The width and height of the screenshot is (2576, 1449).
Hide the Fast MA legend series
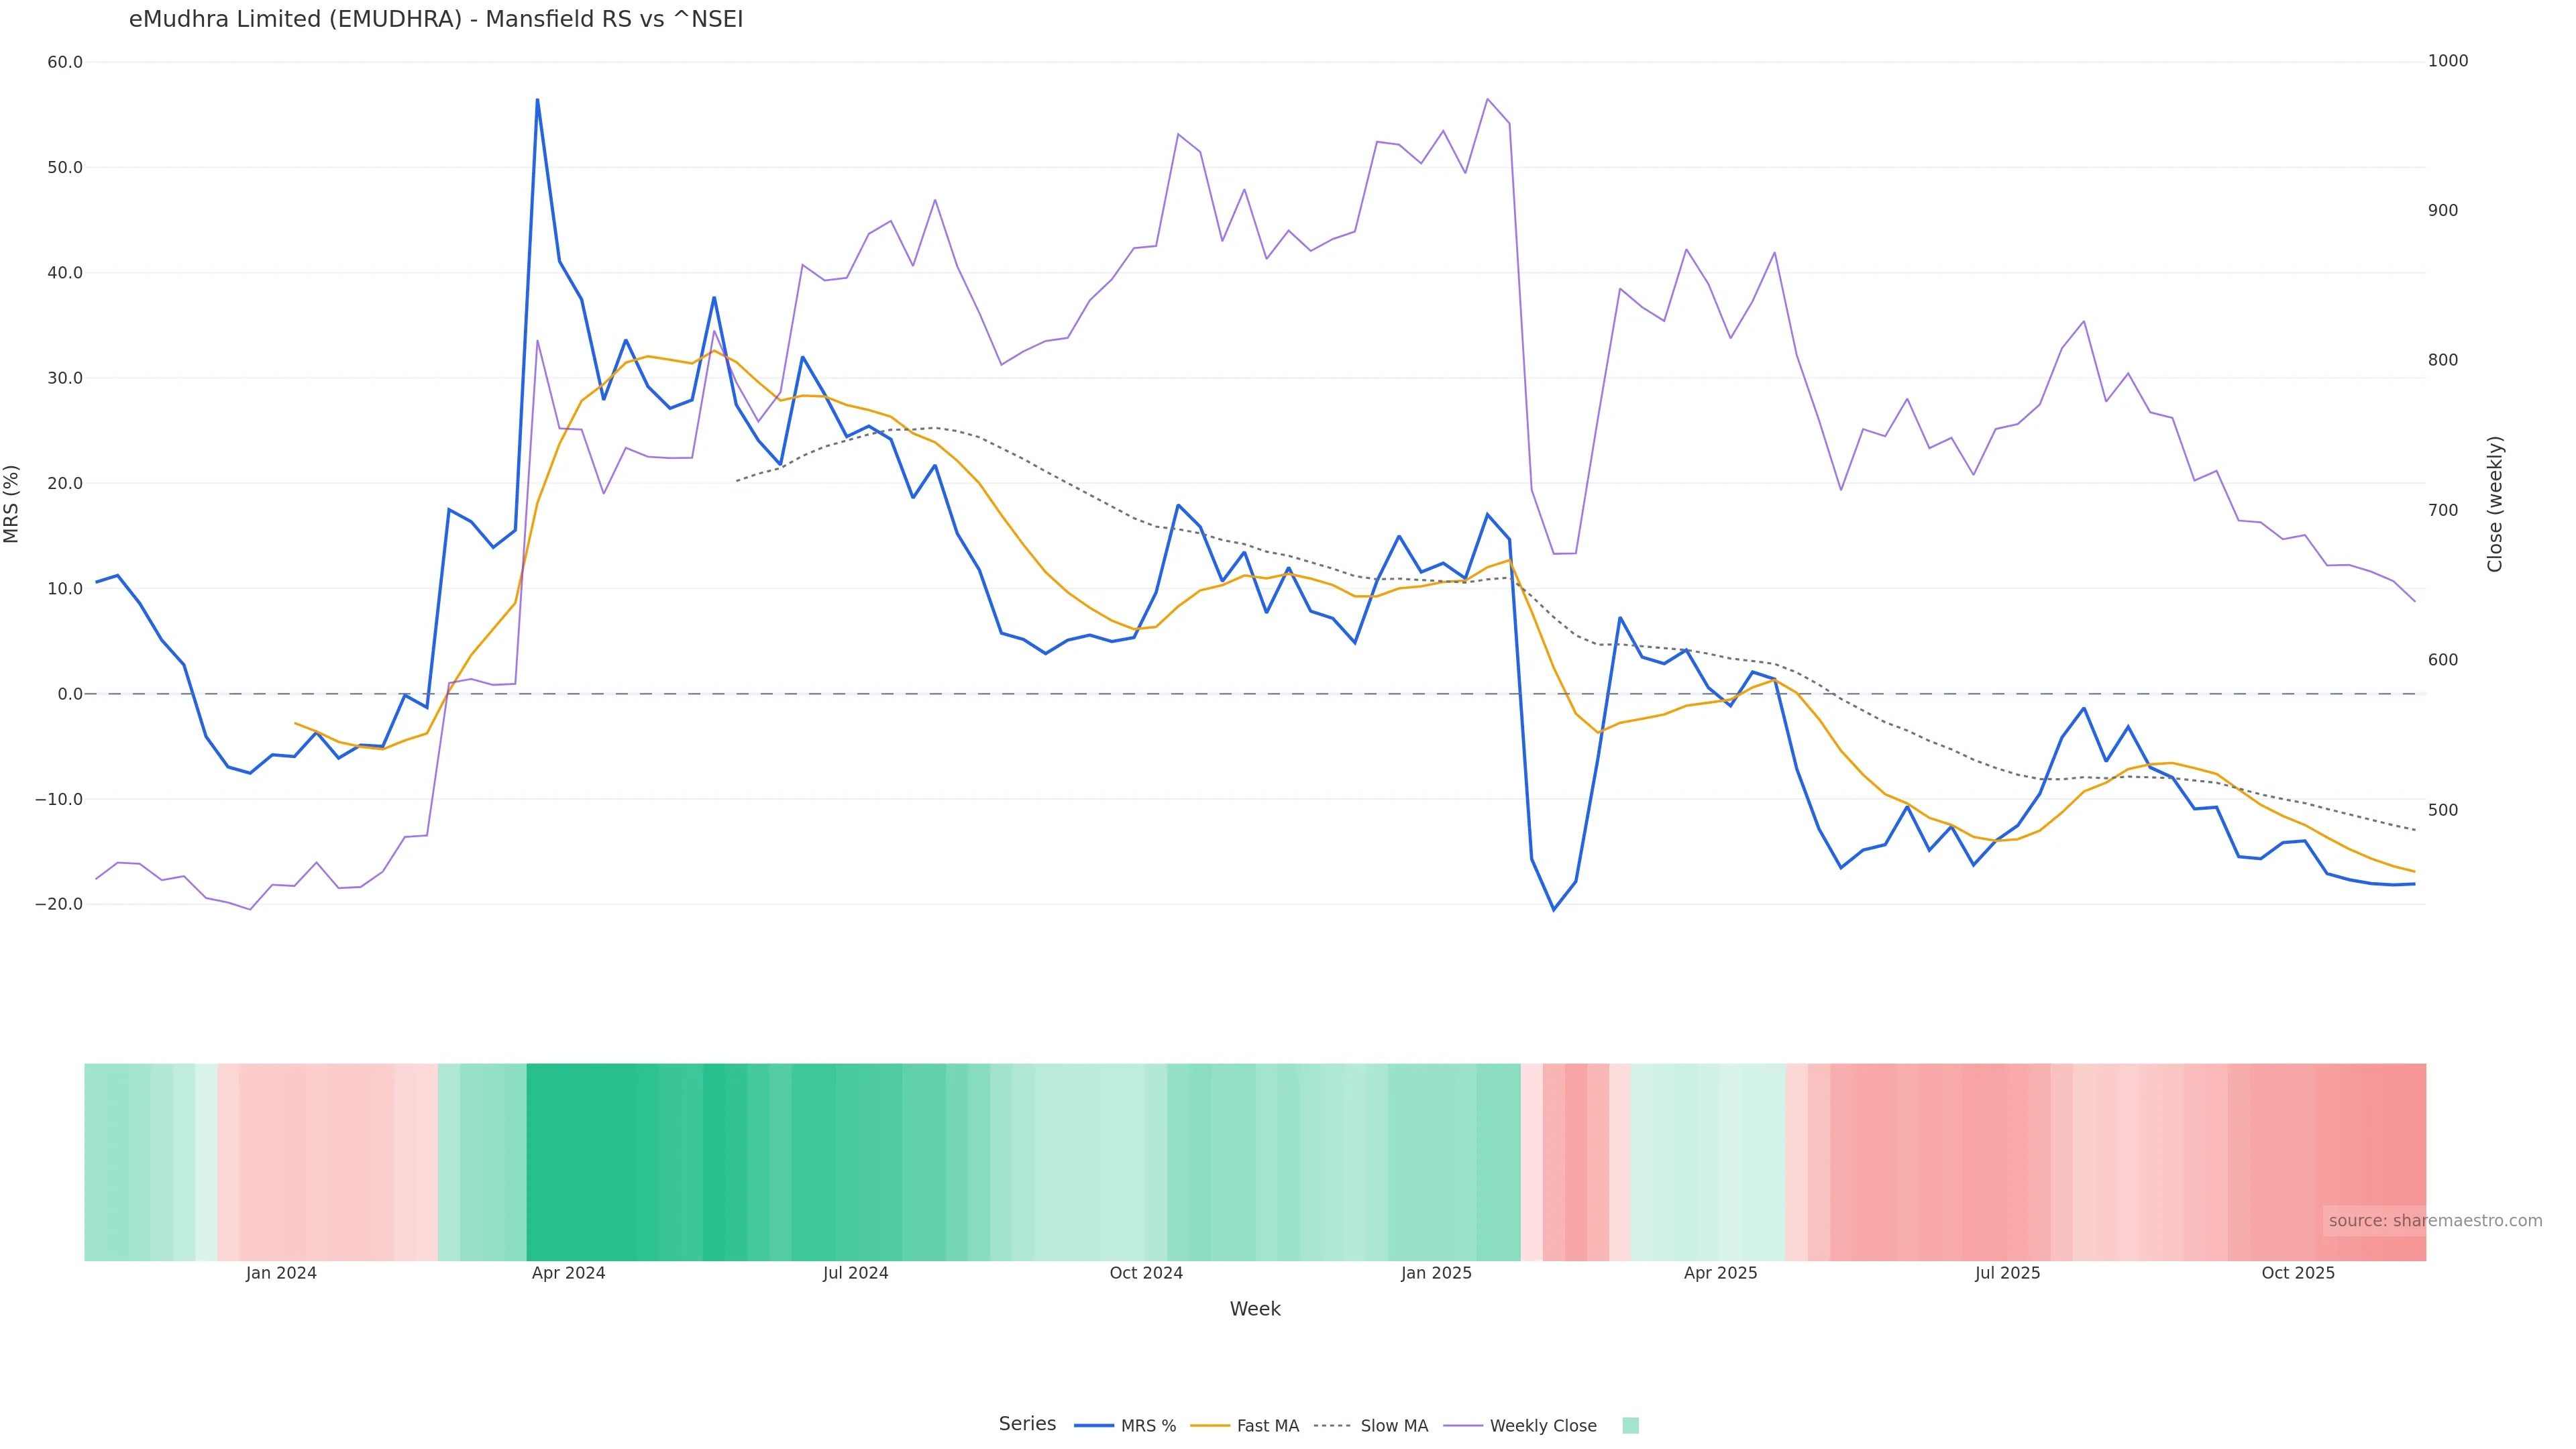(1267, 1426)
